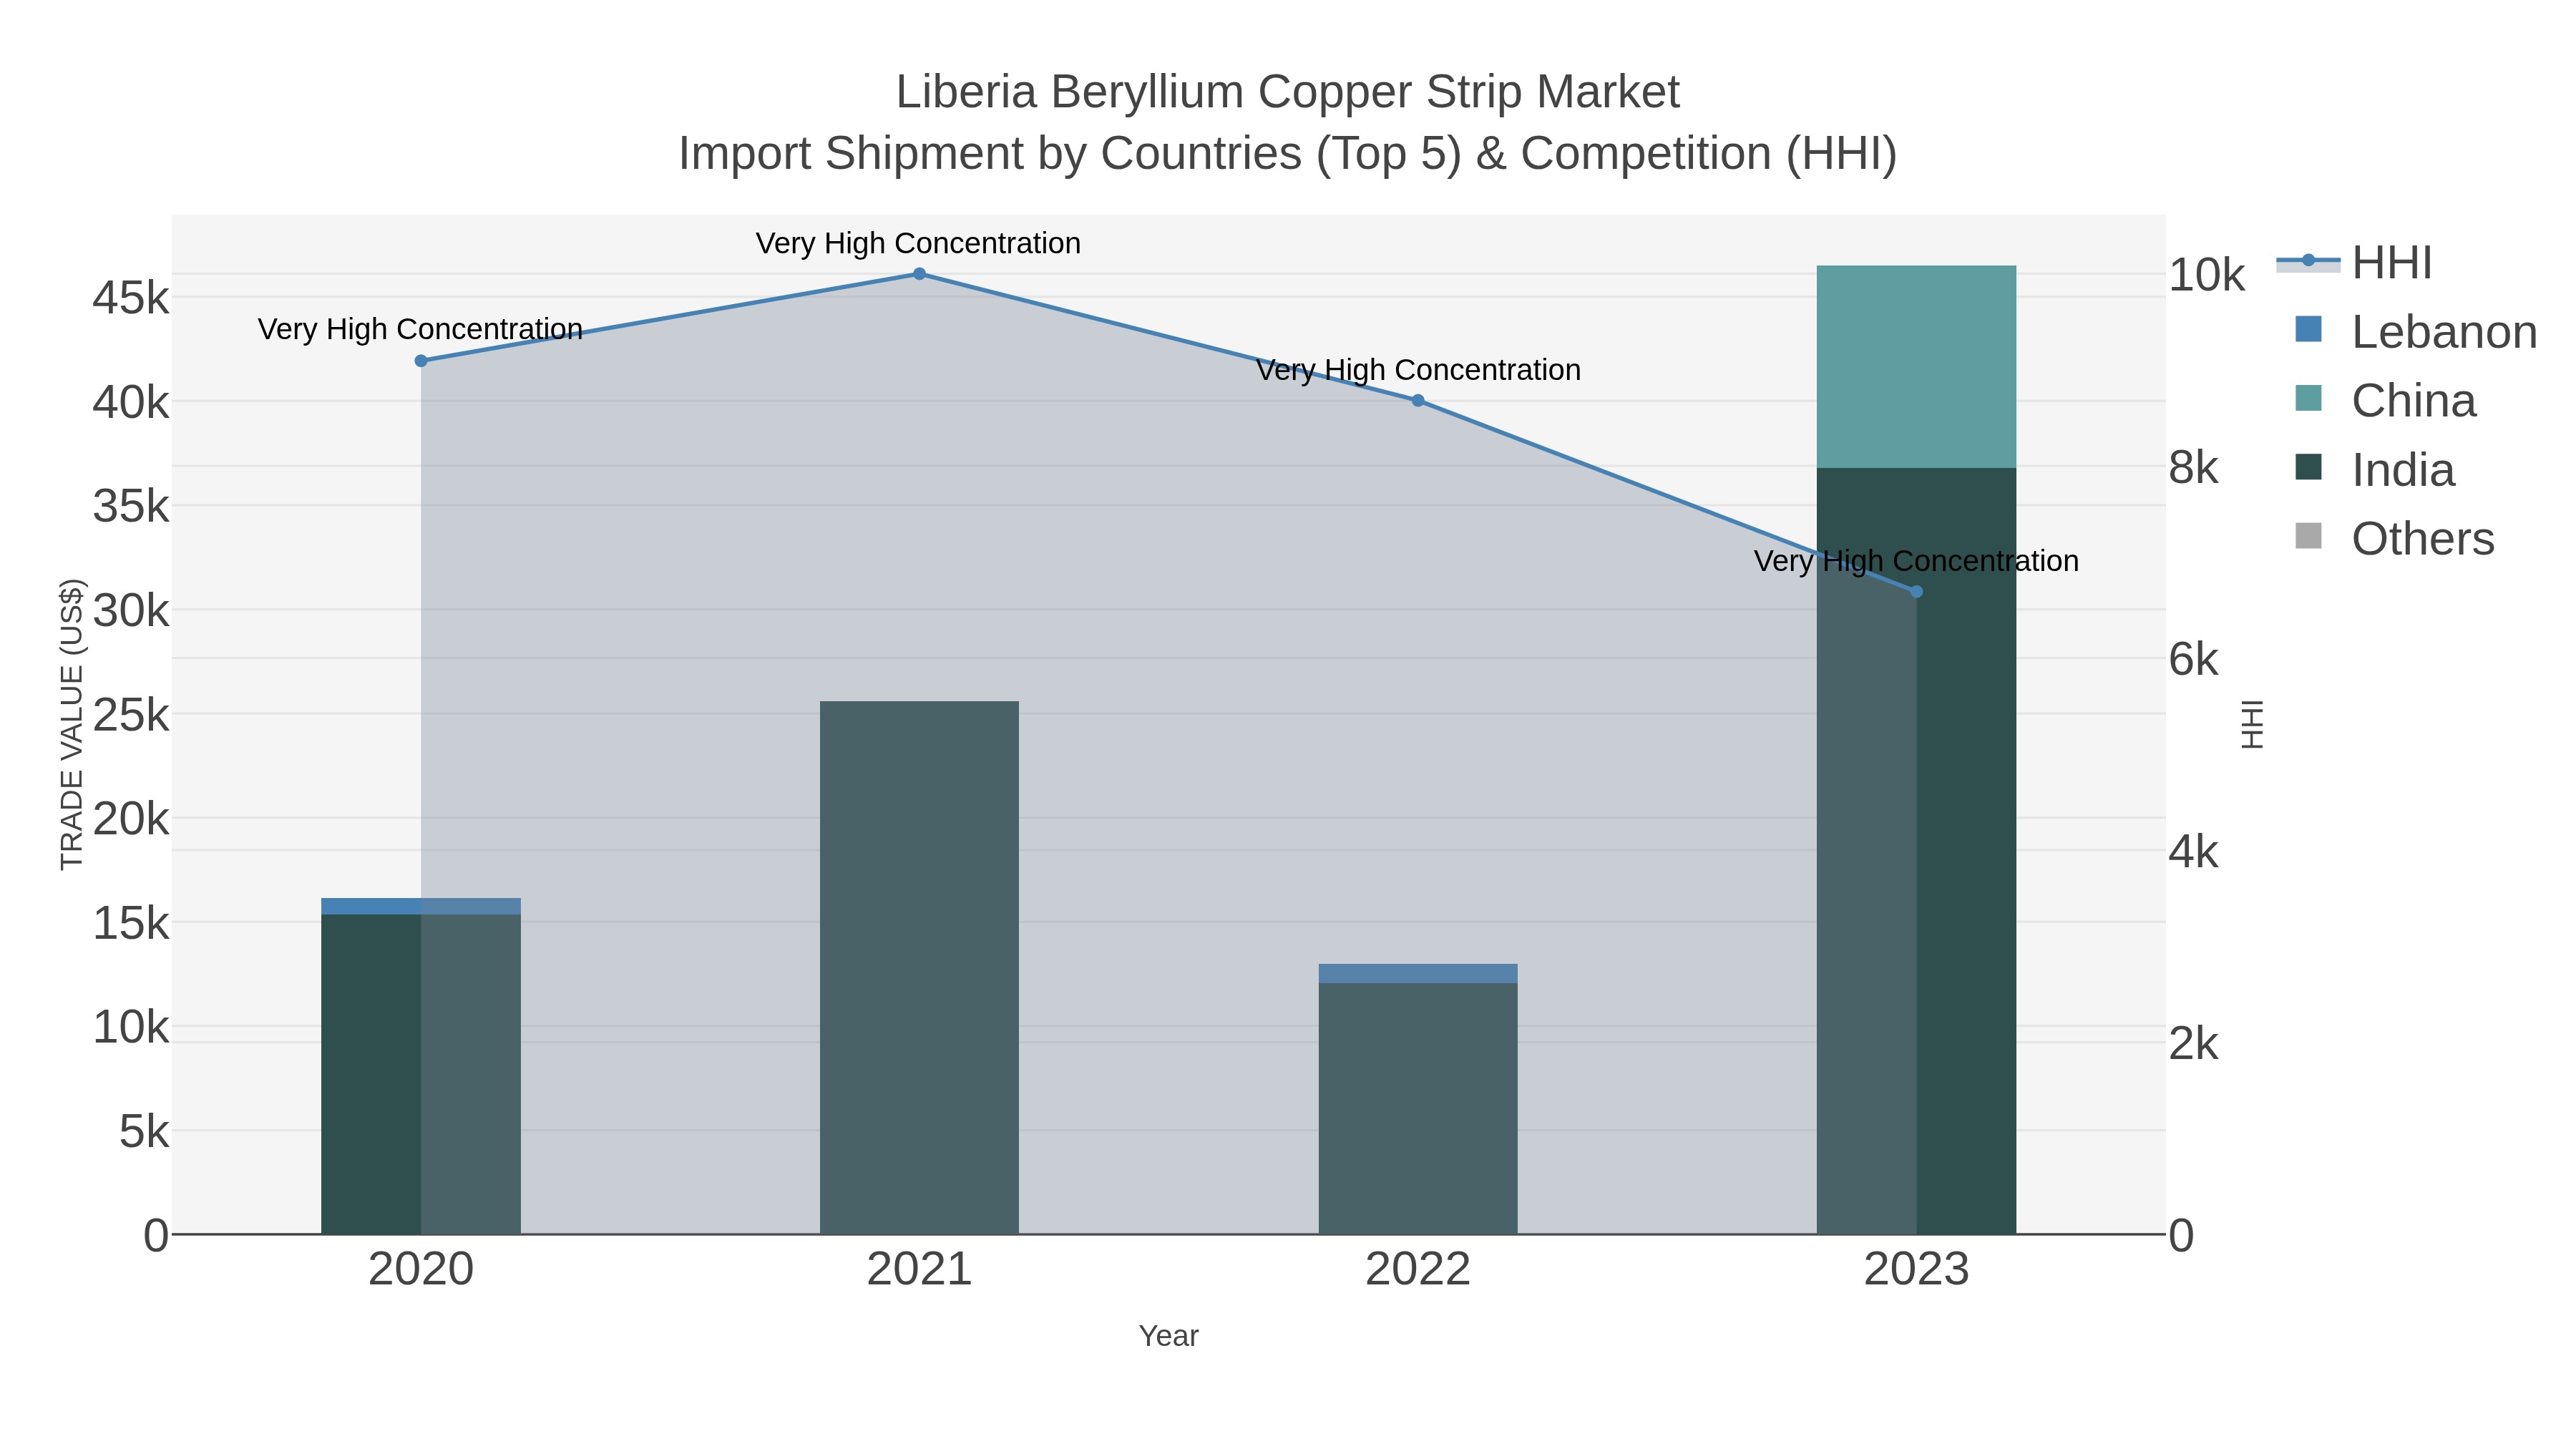Screen dimensions: 2576x1449
Task: Click the 2021 India bar
Action: coord(919,968)
